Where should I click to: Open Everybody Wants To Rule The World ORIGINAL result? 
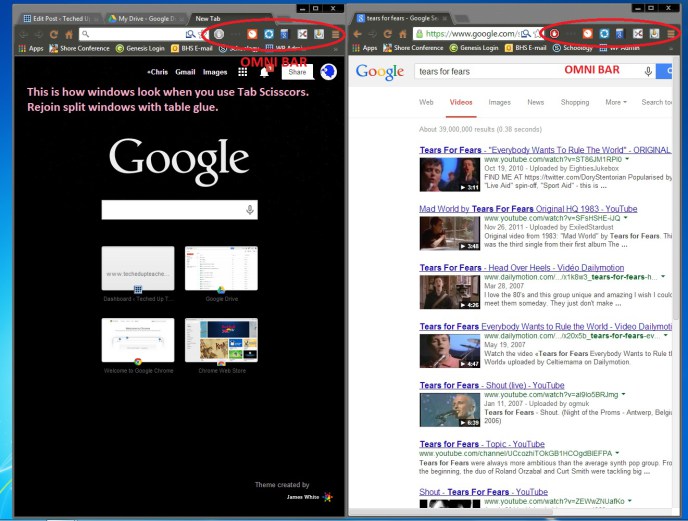click(x=545, y=150)
